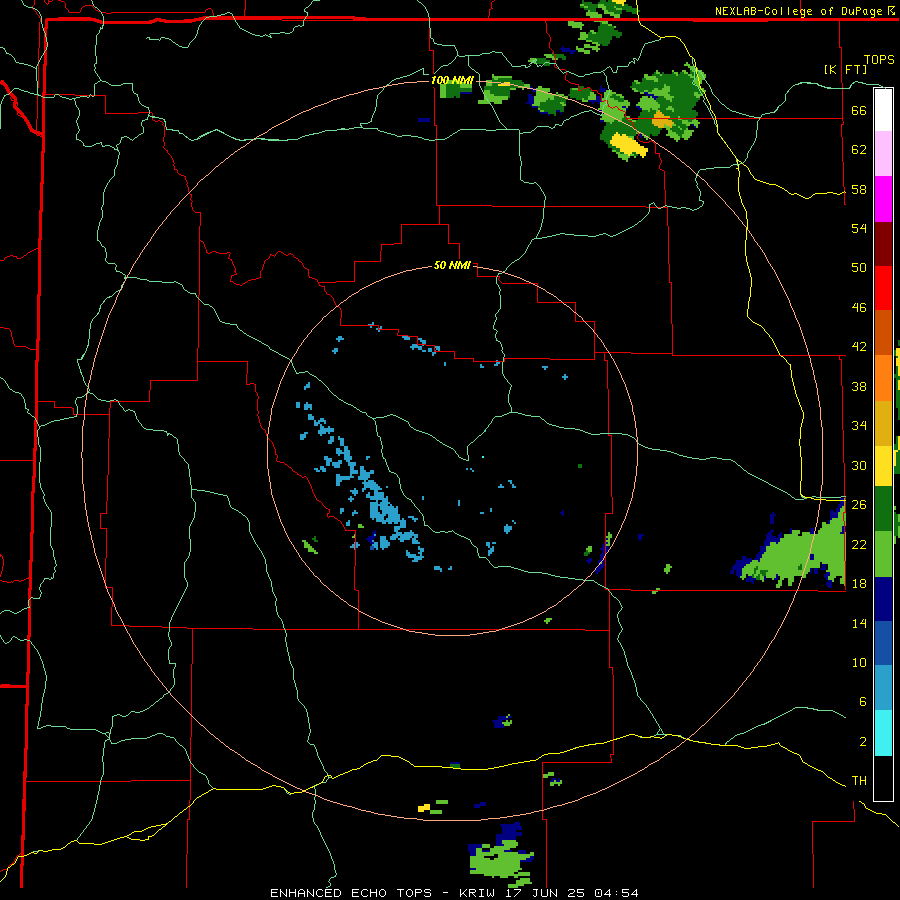Click the '100 NMI' range ring label

click(452, 80)
